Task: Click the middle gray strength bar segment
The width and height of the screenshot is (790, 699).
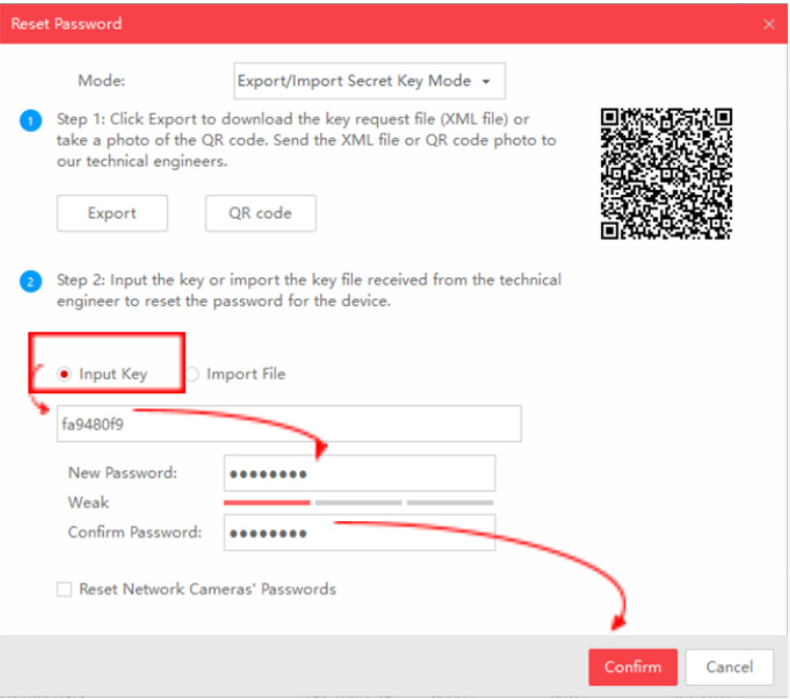Action: pyautogui.click(x=358, y=502)
